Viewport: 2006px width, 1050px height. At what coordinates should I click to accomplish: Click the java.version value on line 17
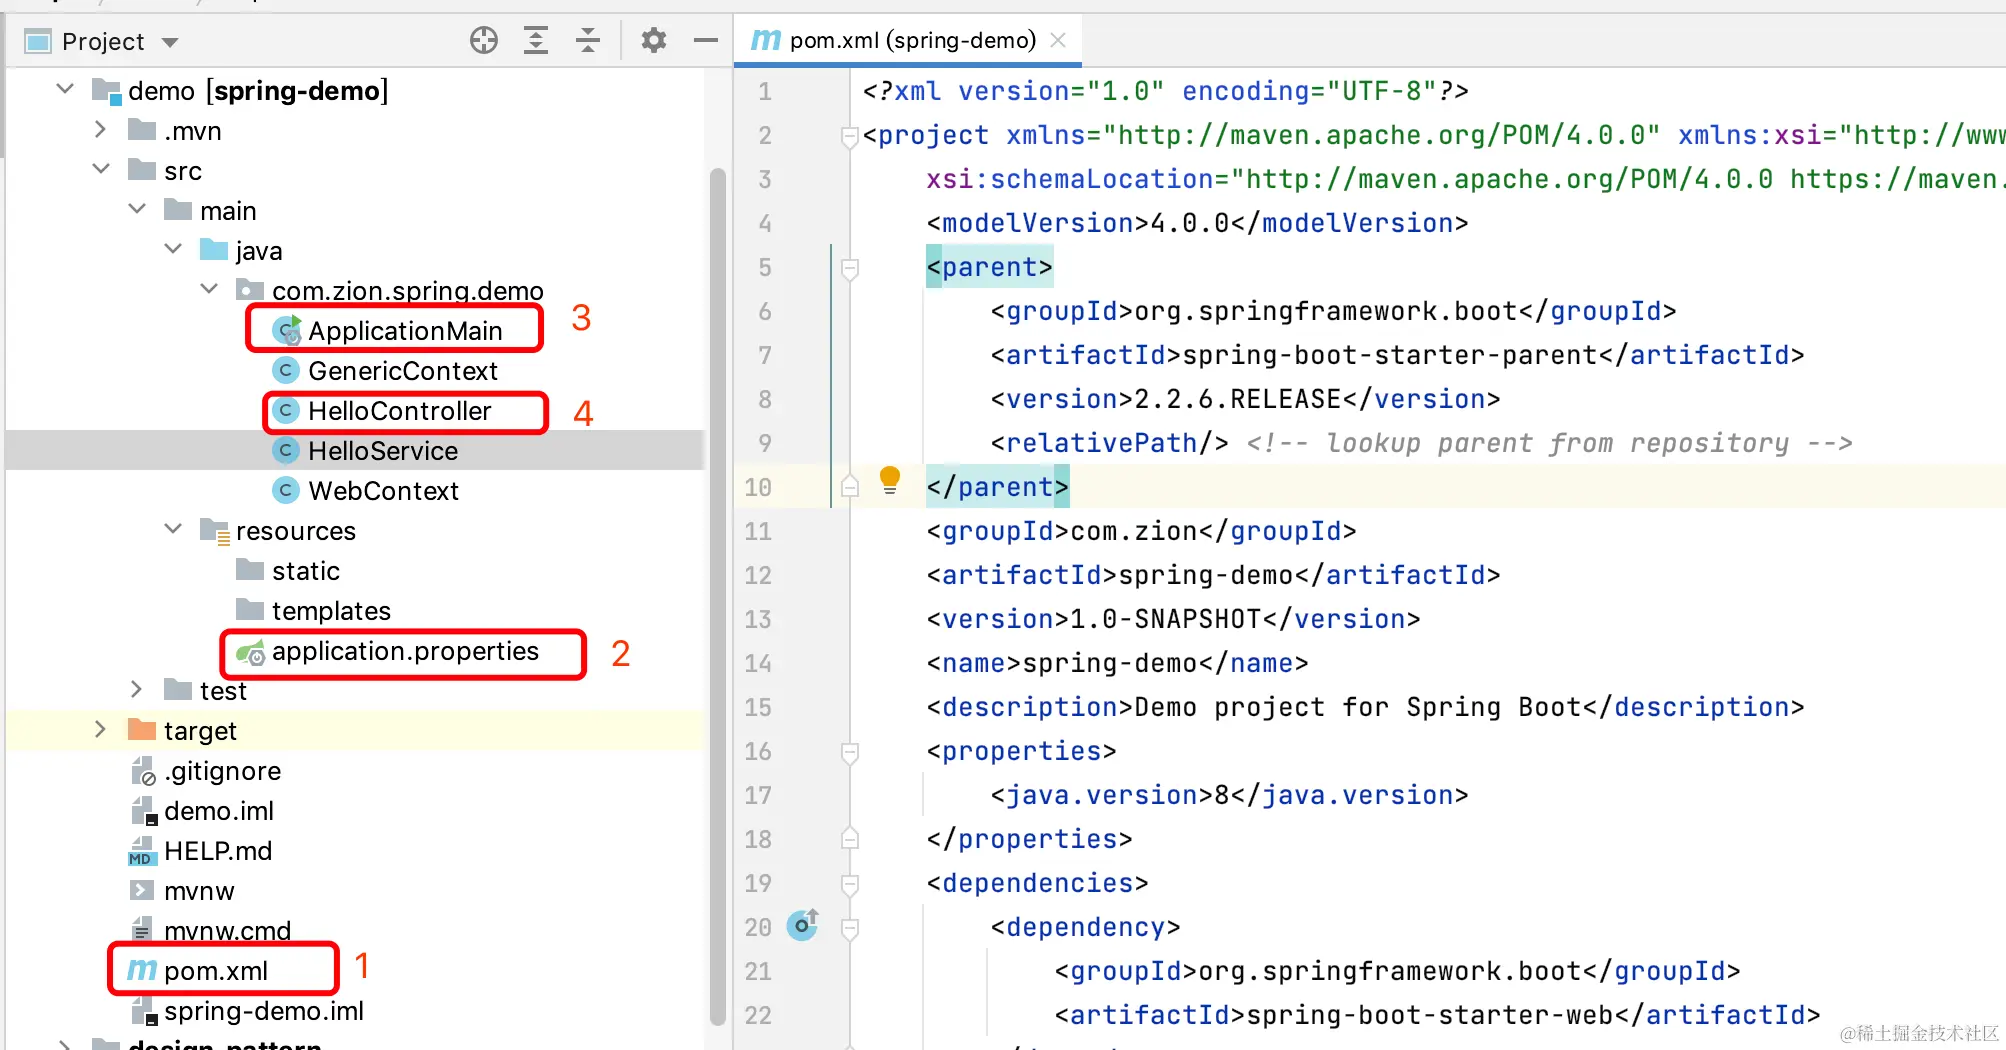point(1221,795)
